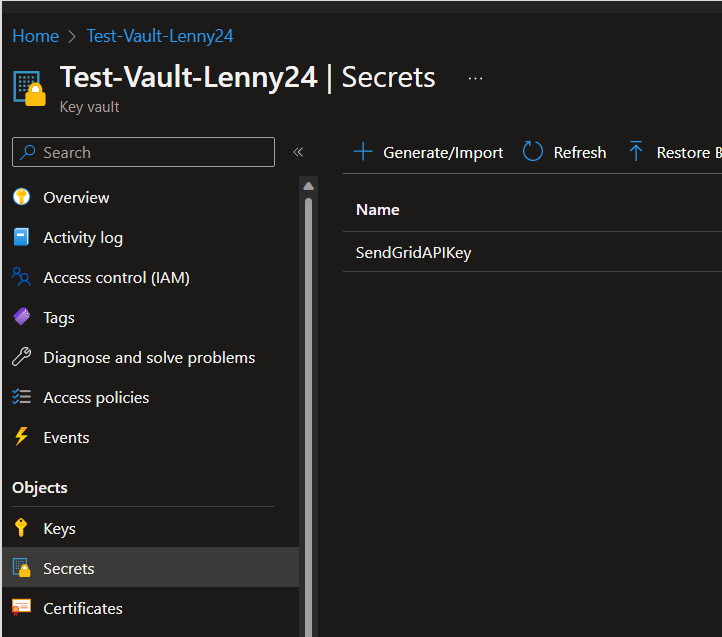Click the Refresh button label
722x637 pixels.
tap(580, 152)
